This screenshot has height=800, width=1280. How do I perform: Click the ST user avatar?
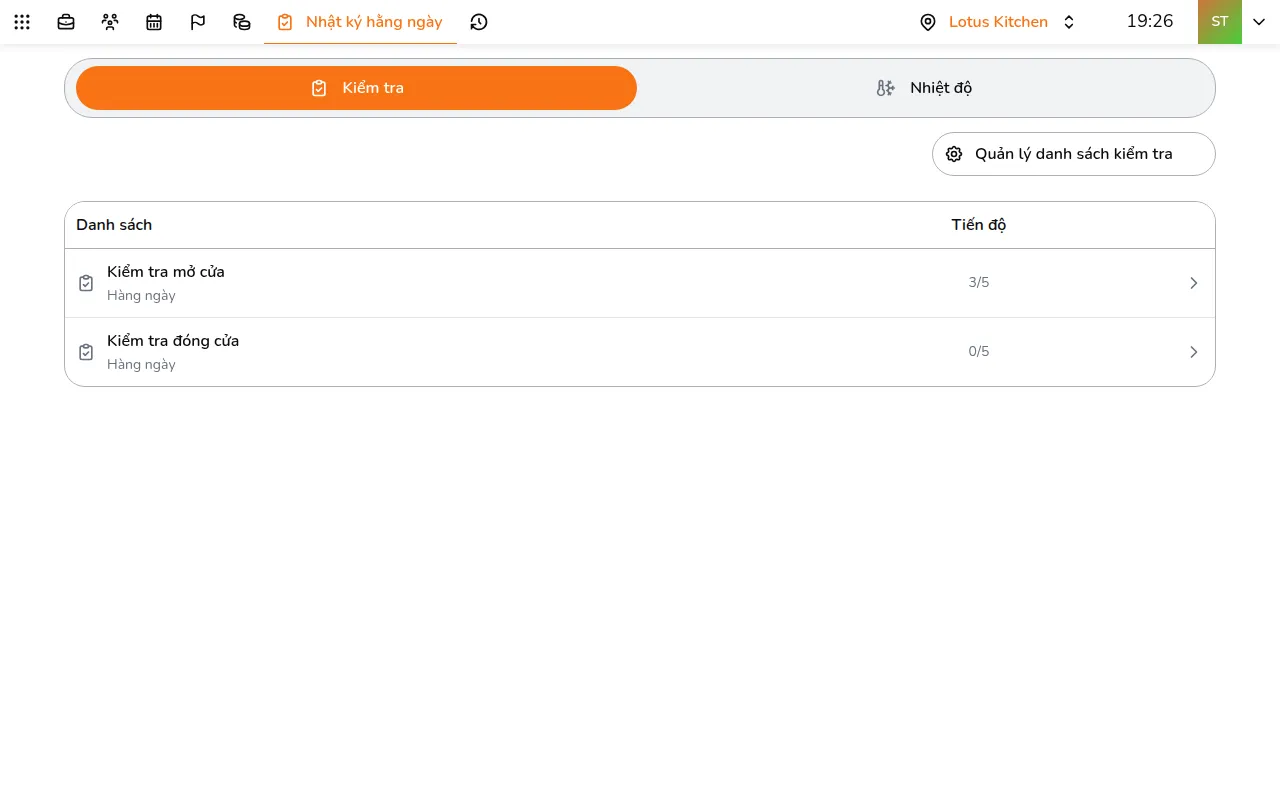[x=1220, y=22]
